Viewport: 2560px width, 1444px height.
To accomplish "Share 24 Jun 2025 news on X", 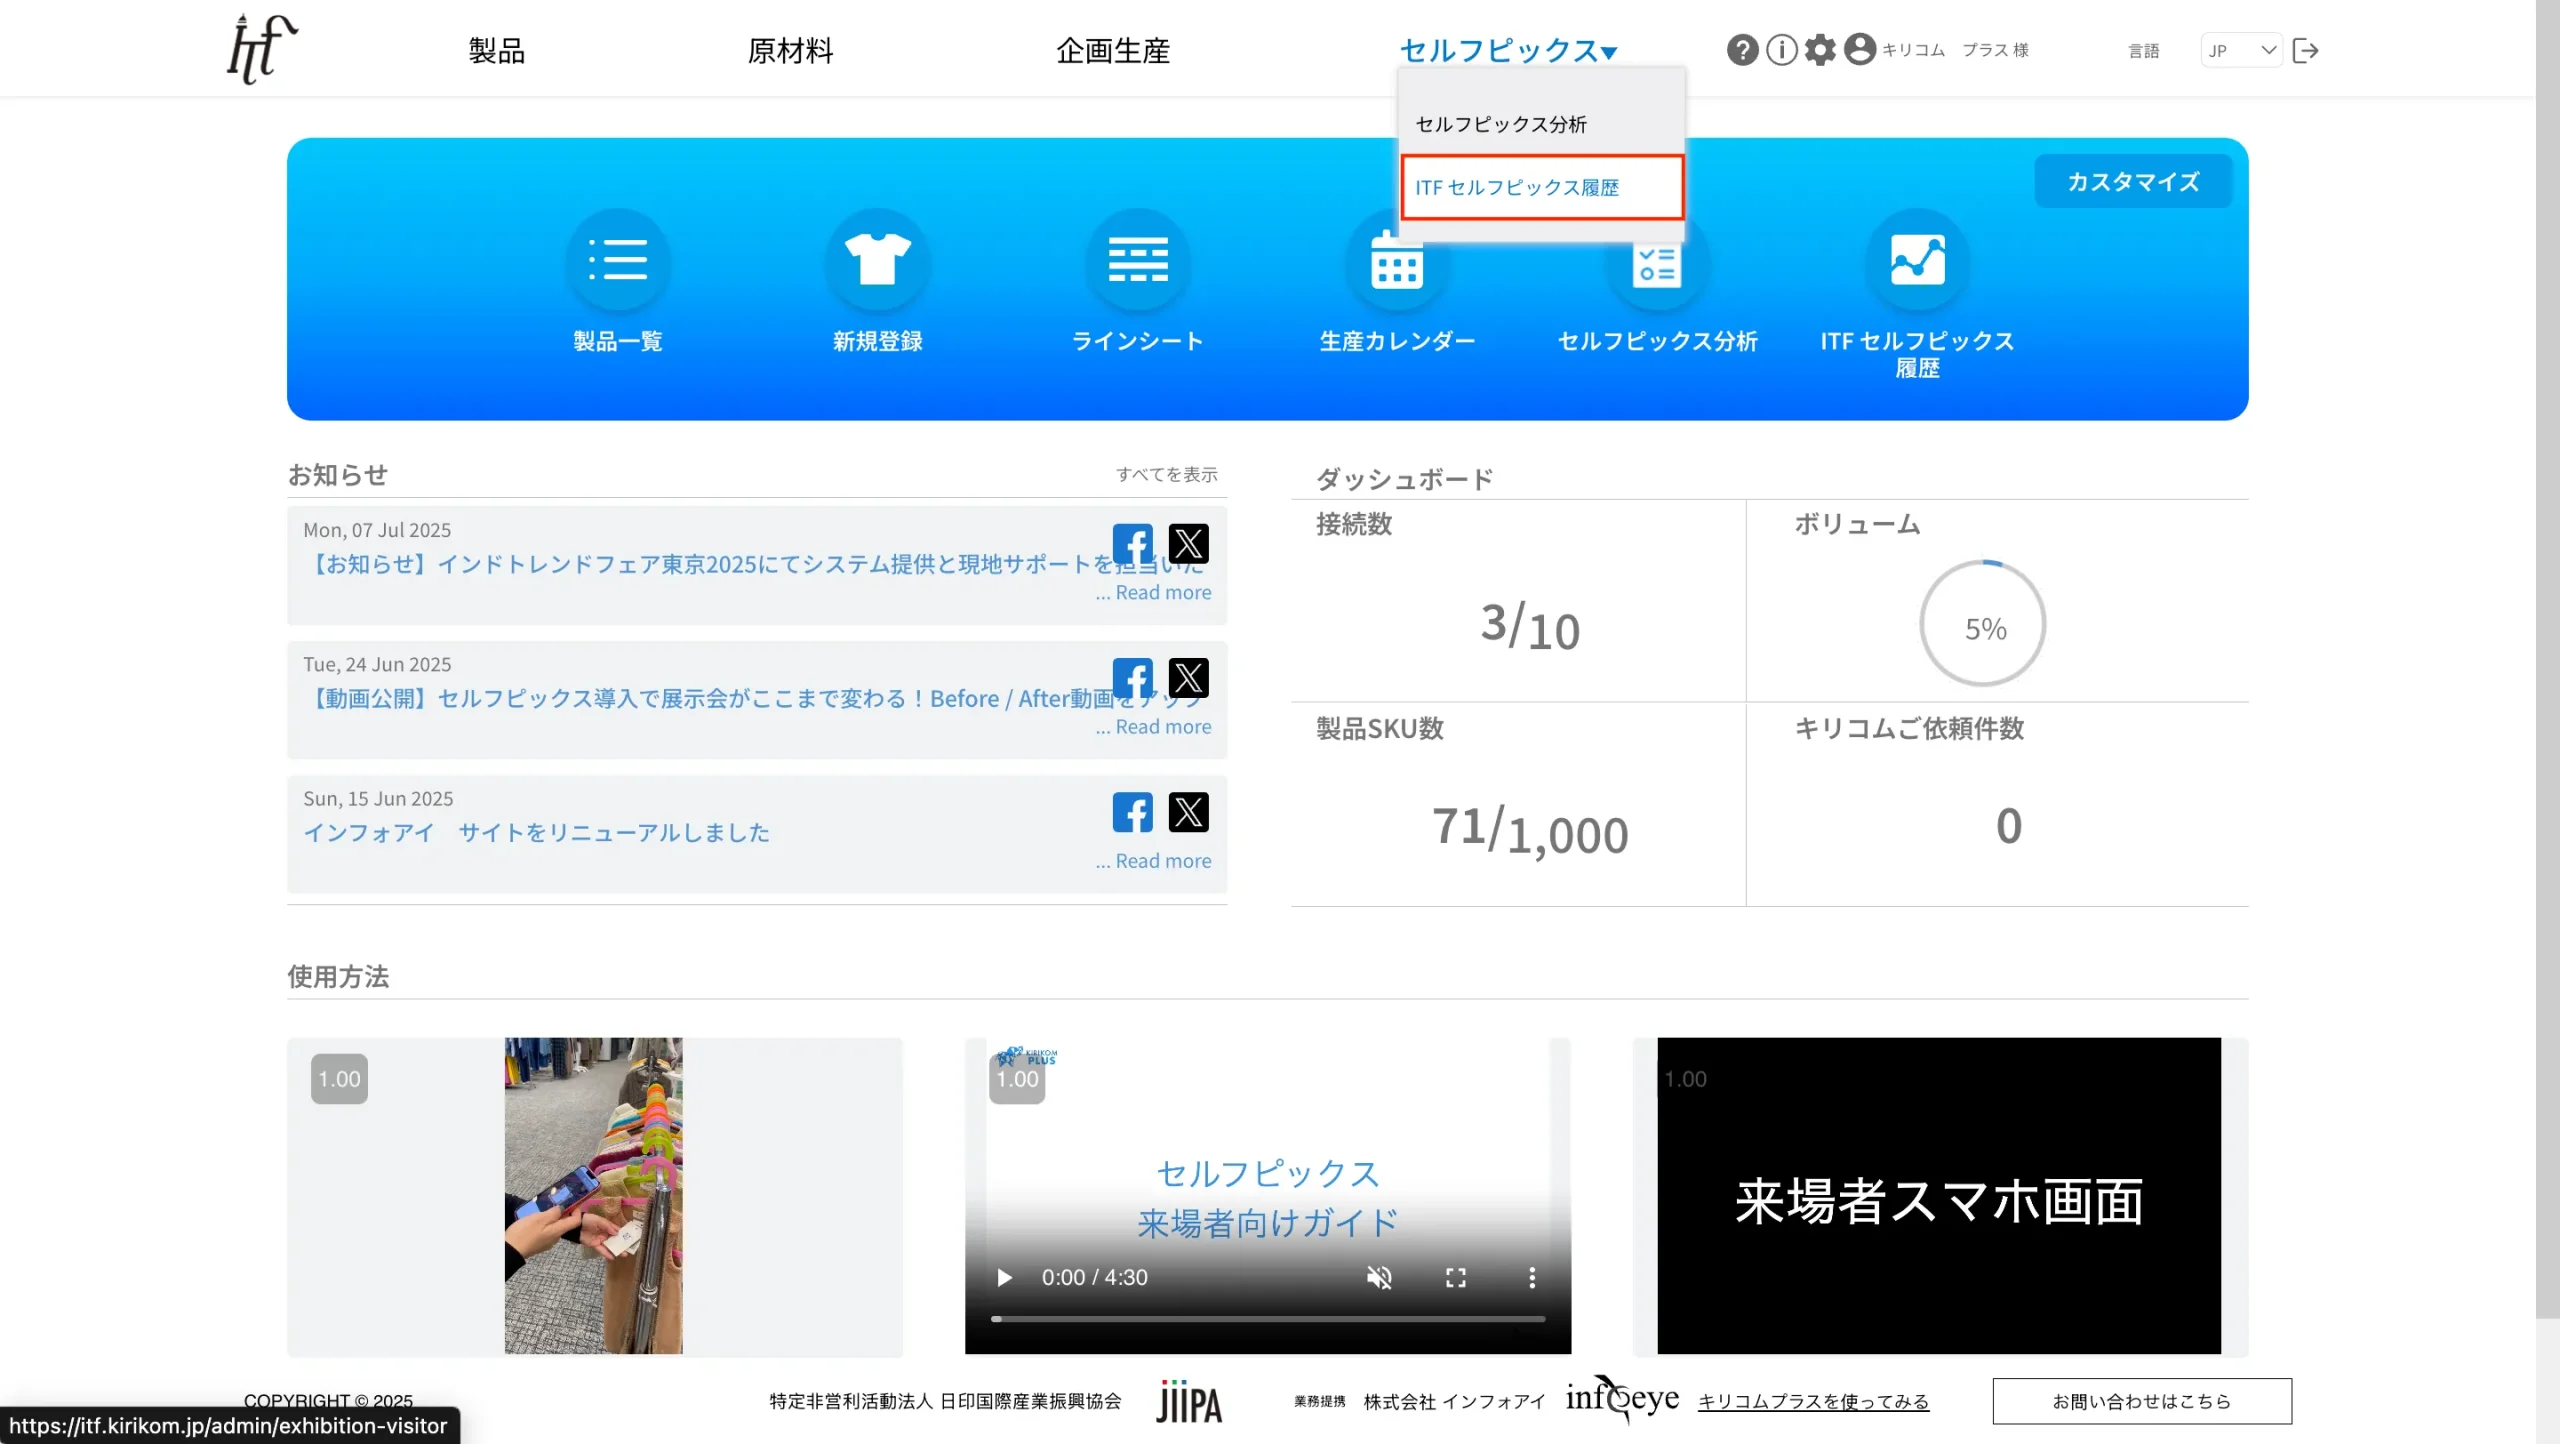I will pyautogui.click(x=1188, y=678).
